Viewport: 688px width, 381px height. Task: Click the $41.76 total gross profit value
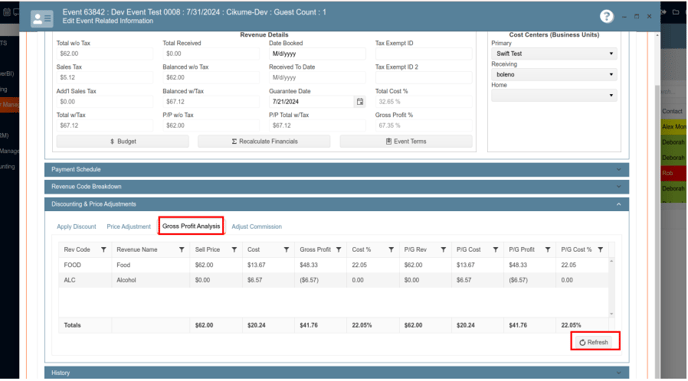308,325
